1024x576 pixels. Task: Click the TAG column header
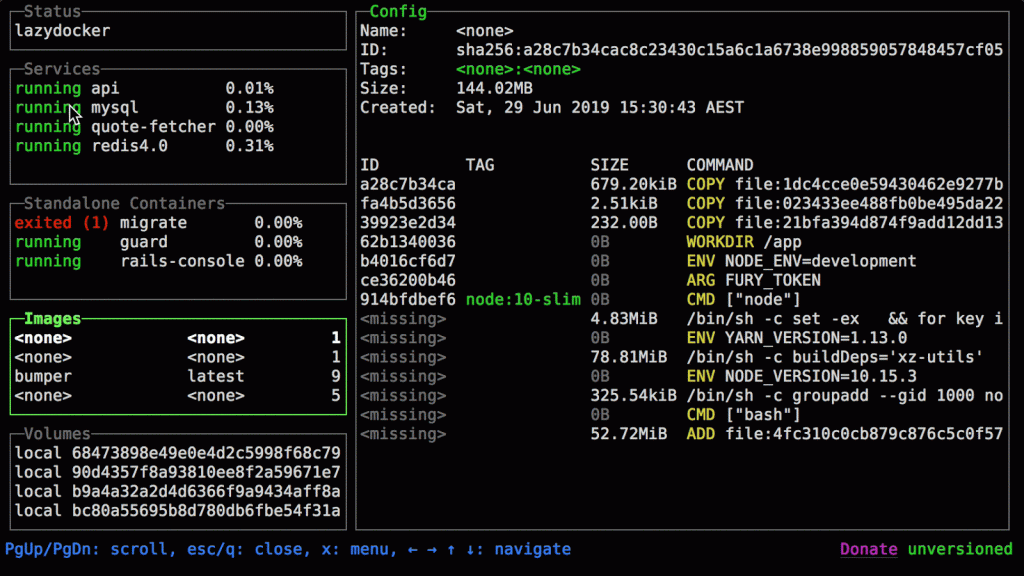tap(480, 165)
